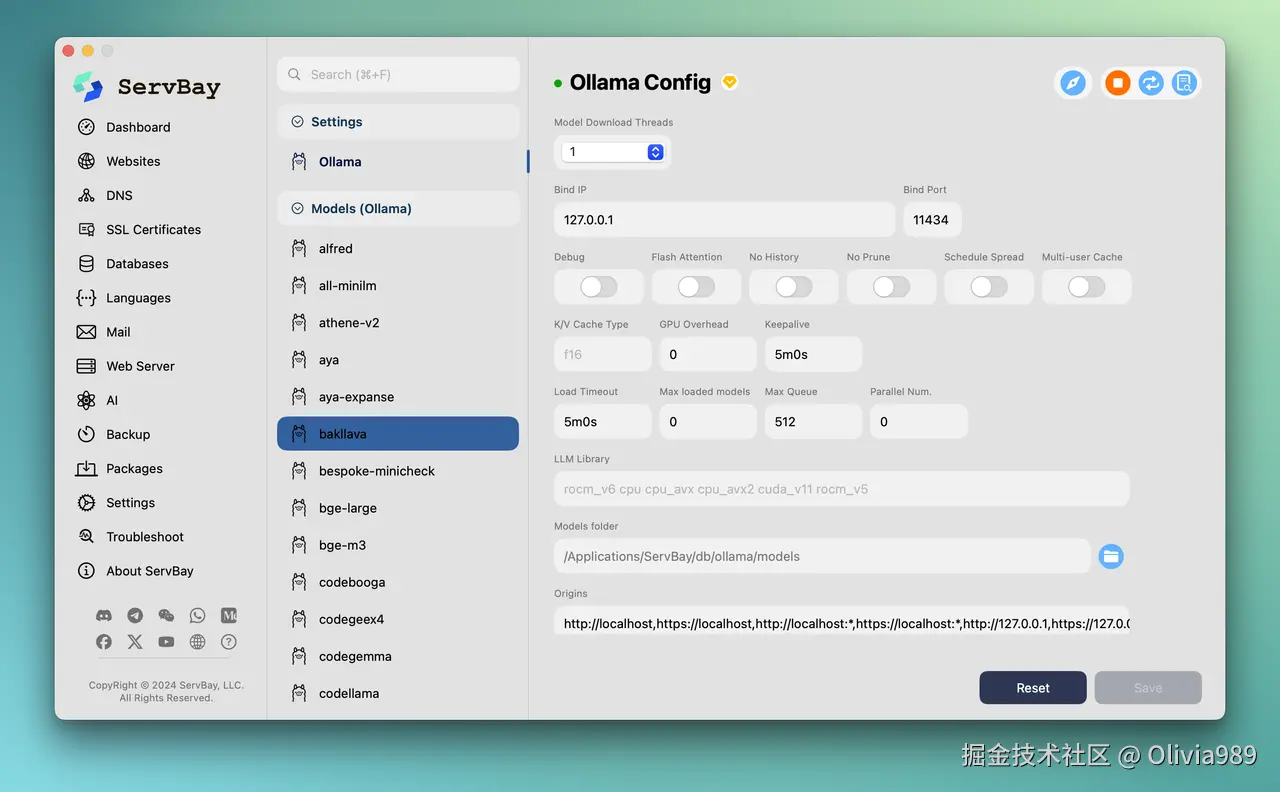Collapse the Settings section chevron
The height and width of the screenshot is (792, 1280).
[297, 122]
